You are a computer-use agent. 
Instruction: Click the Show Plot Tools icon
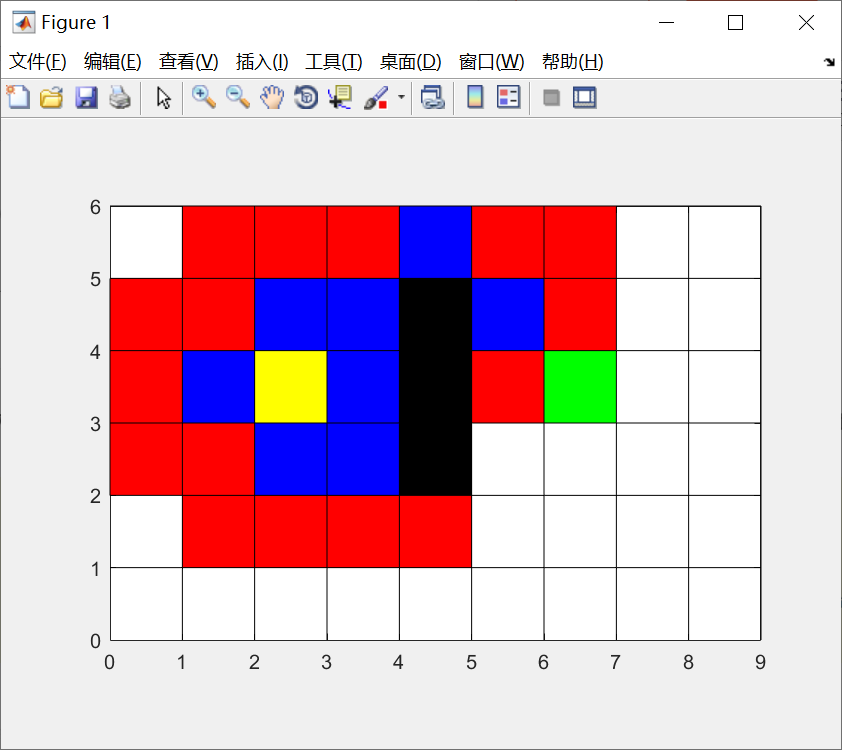[585, 98]
